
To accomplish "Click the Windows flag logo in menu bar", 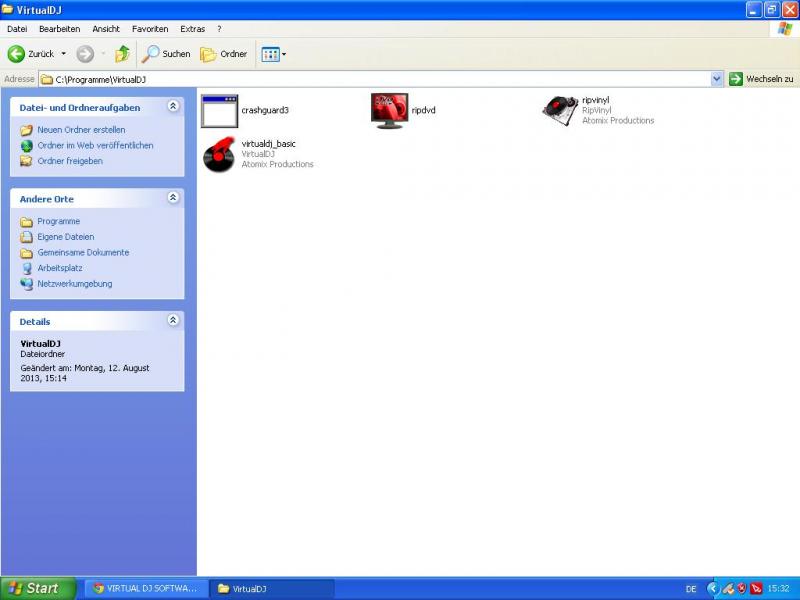I will coord(785,29).
